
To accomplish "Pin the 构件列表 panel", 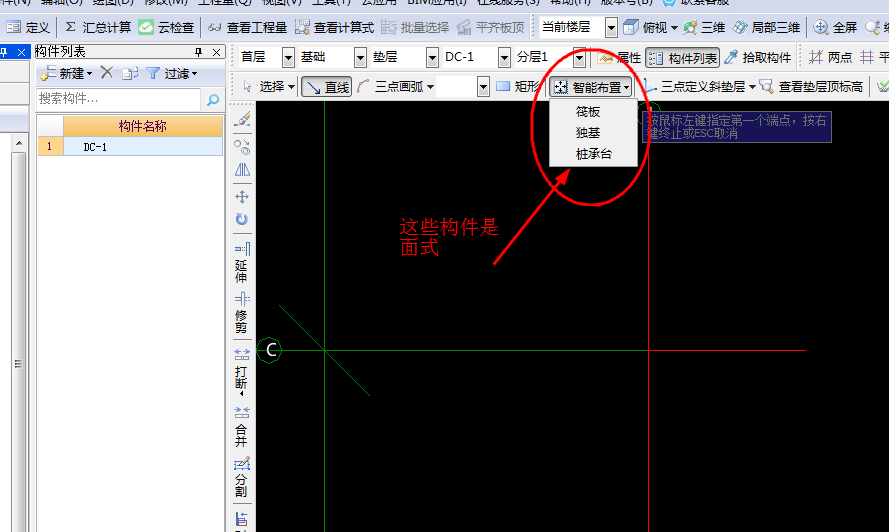I will pyautogui.click(x=198, y=52).
